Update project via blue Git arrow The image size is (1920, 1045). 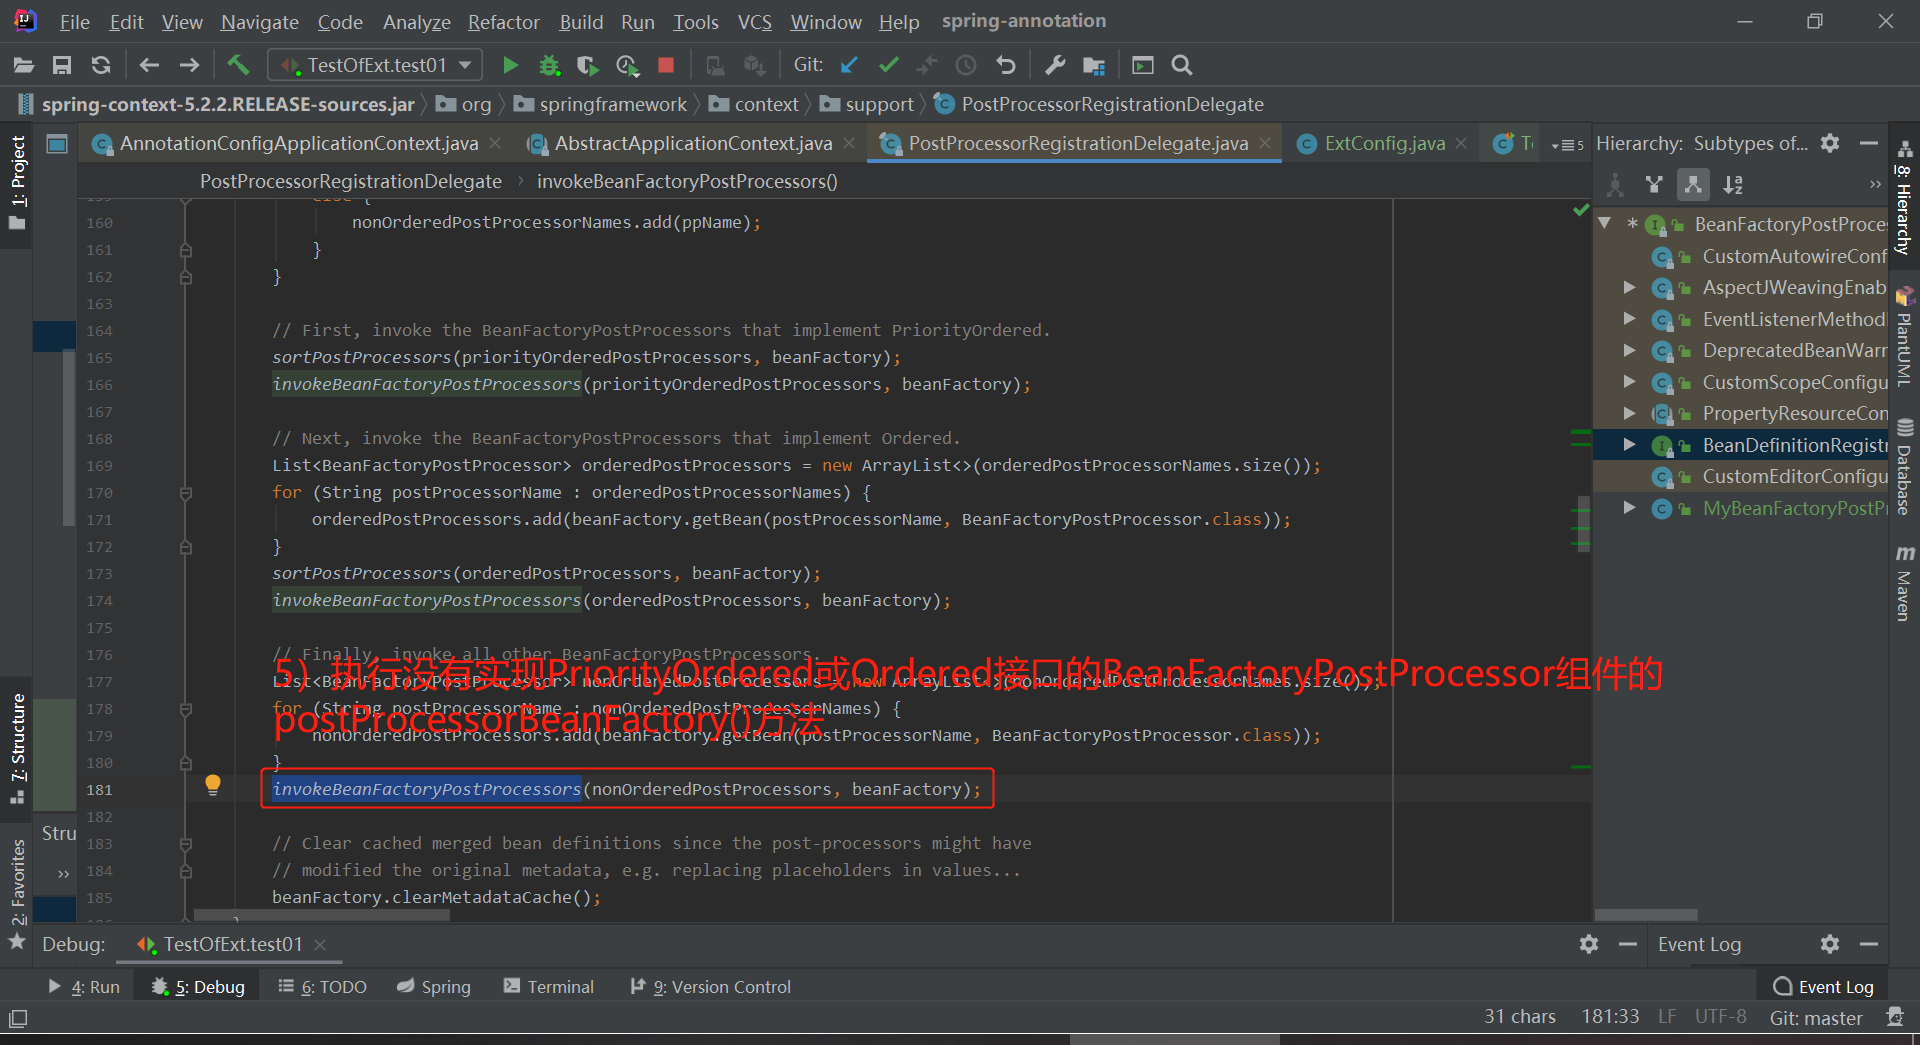[x=849, y=65]
